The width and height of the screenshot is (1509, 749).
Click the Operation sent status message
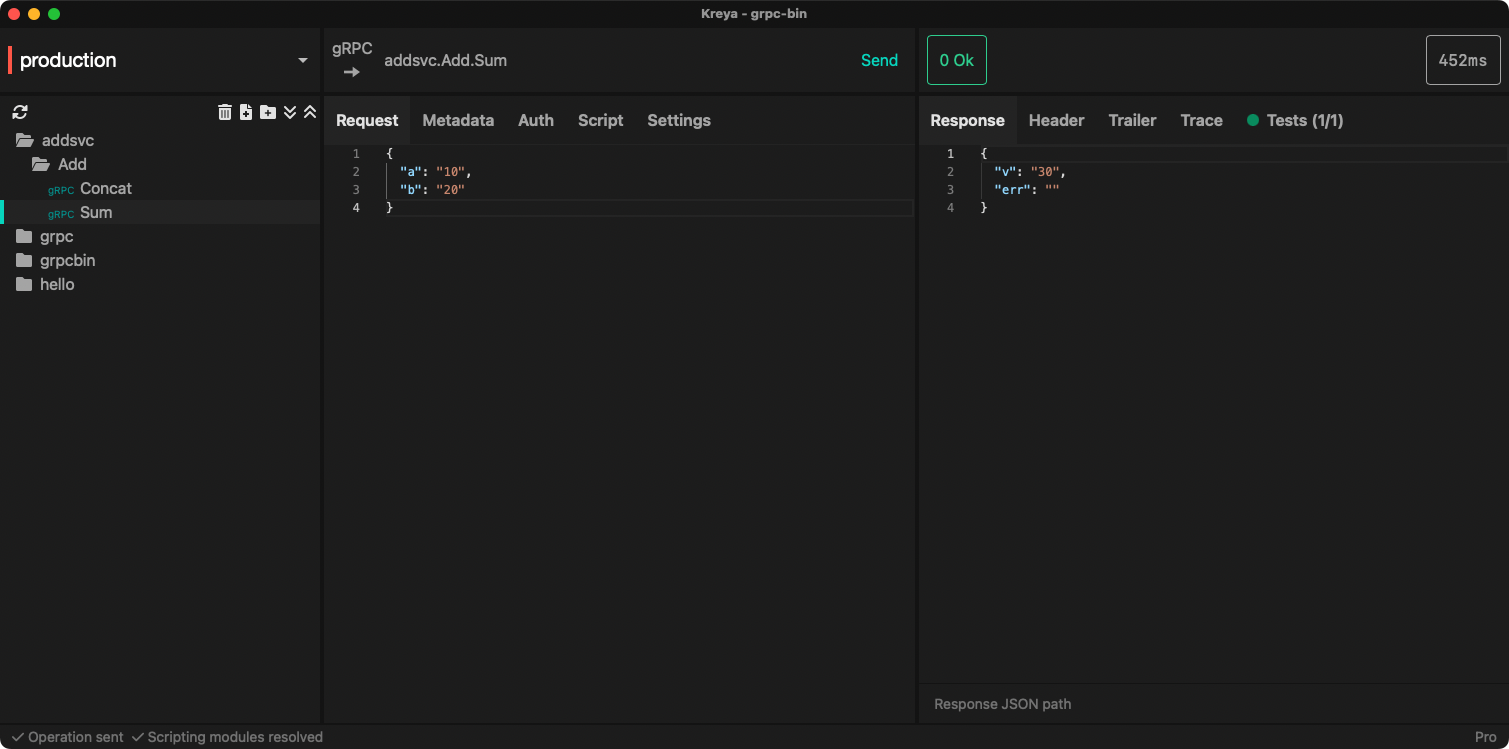[x=68, y=737]
